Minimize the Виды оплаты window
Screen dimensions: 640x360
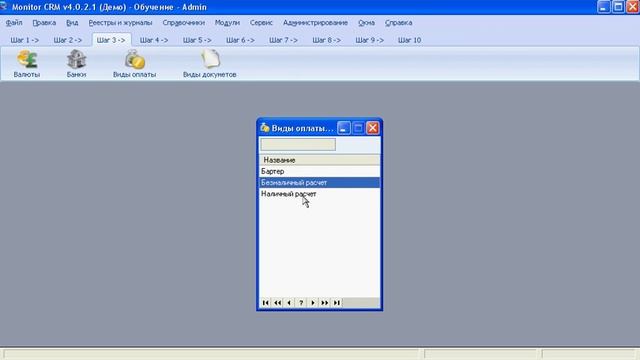point(344,128)
